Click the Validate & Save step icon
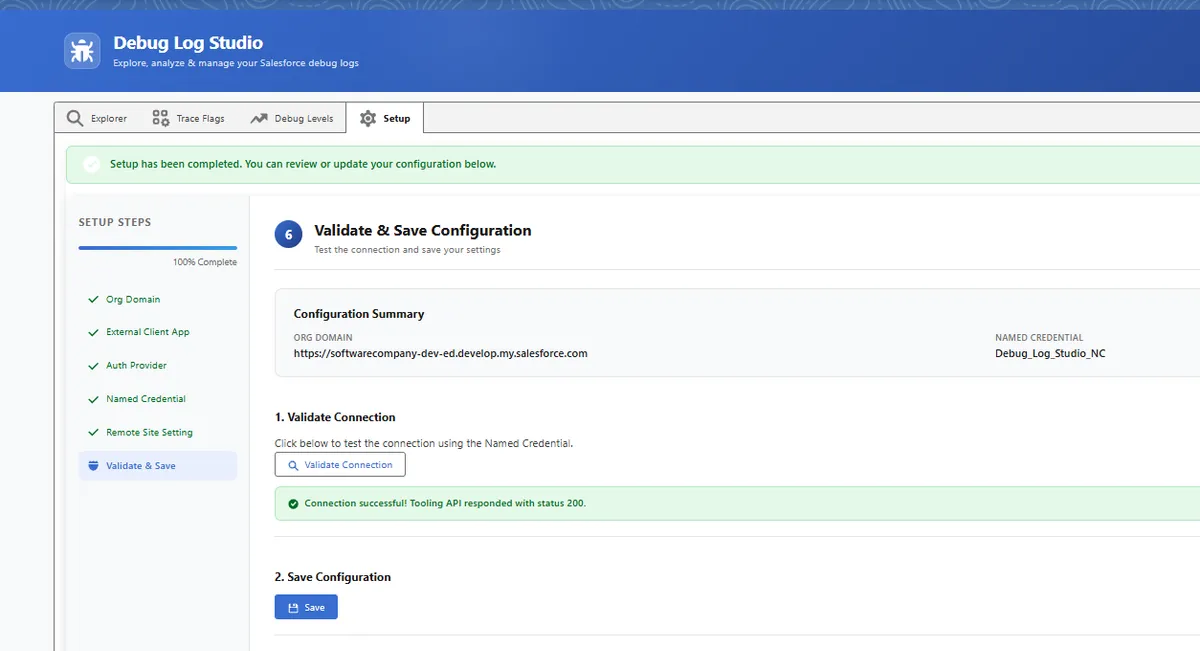This screenshot has height=651, width=1200. coord(93,466)
